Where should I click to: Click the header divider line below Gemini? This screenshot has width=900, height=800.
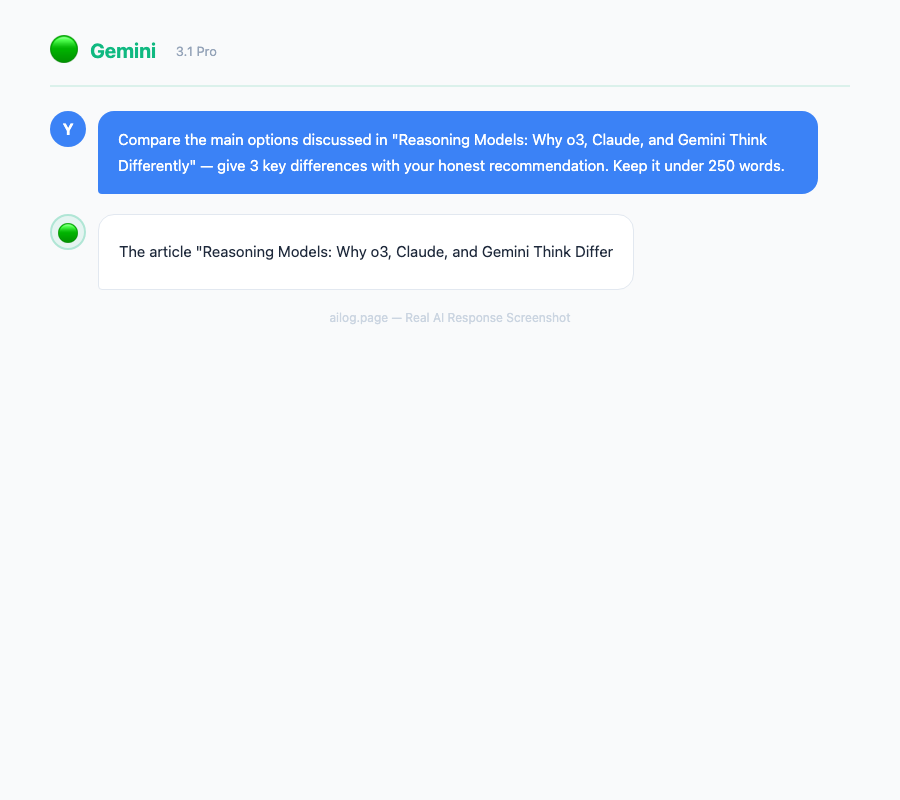pyautogui.click(x=450, y=86)
